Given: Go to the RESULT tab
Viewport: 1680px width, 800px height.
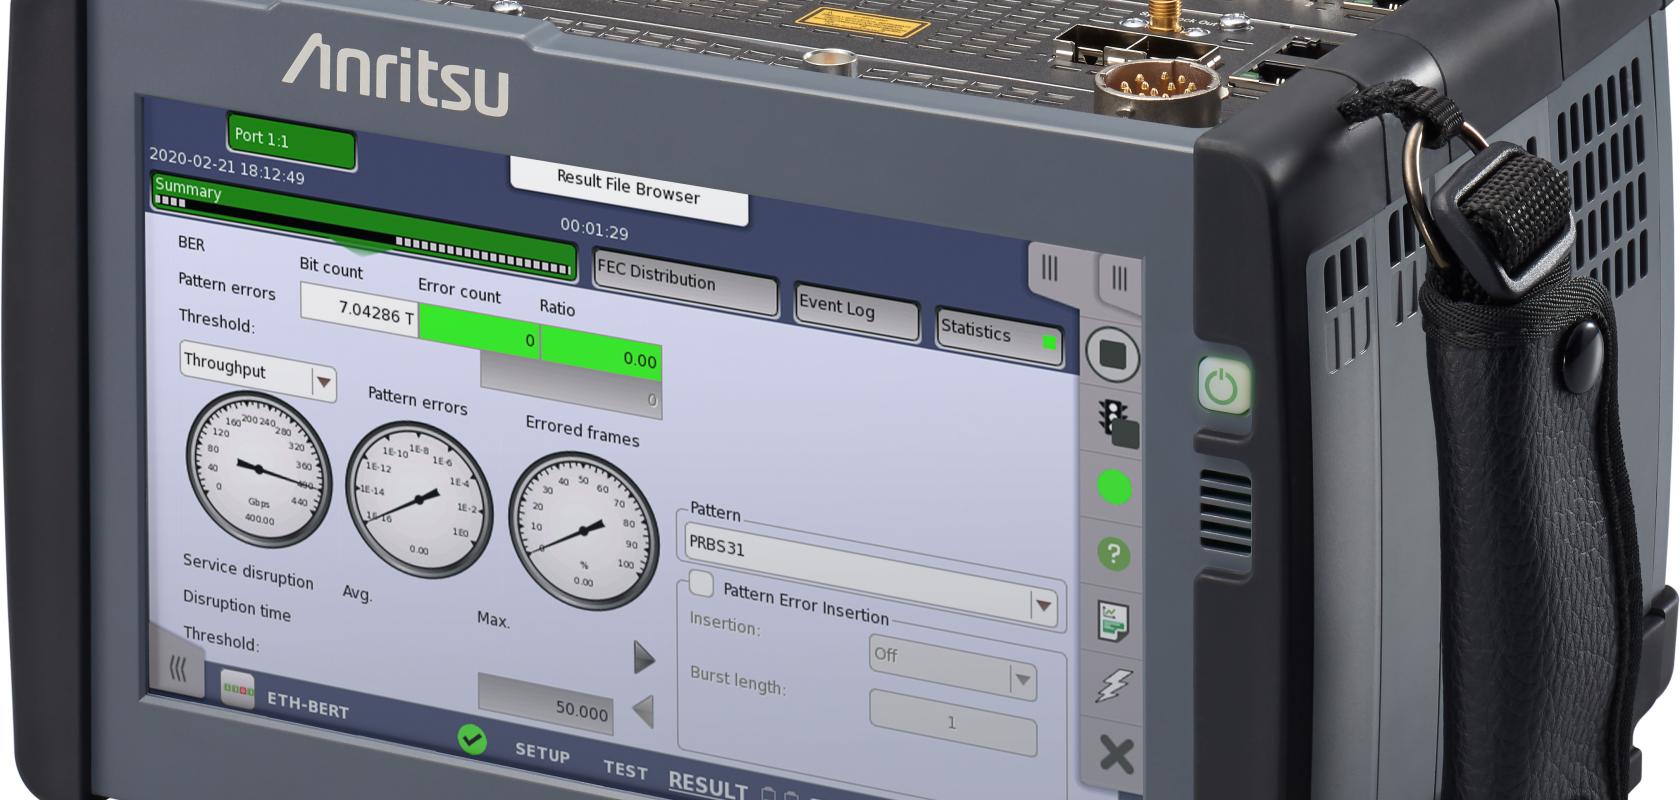Looking at the screenshot, I should click(708, 786).
